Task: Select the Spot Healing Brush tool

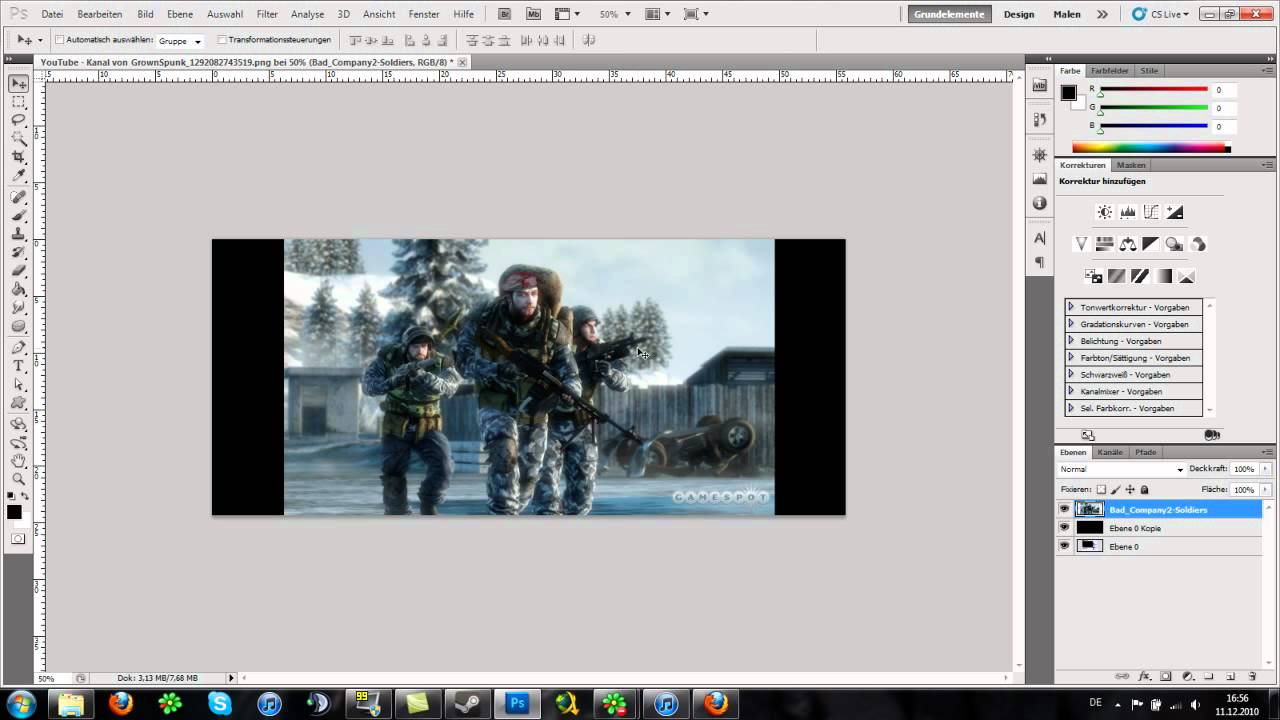Action: (x=18, y=197)
